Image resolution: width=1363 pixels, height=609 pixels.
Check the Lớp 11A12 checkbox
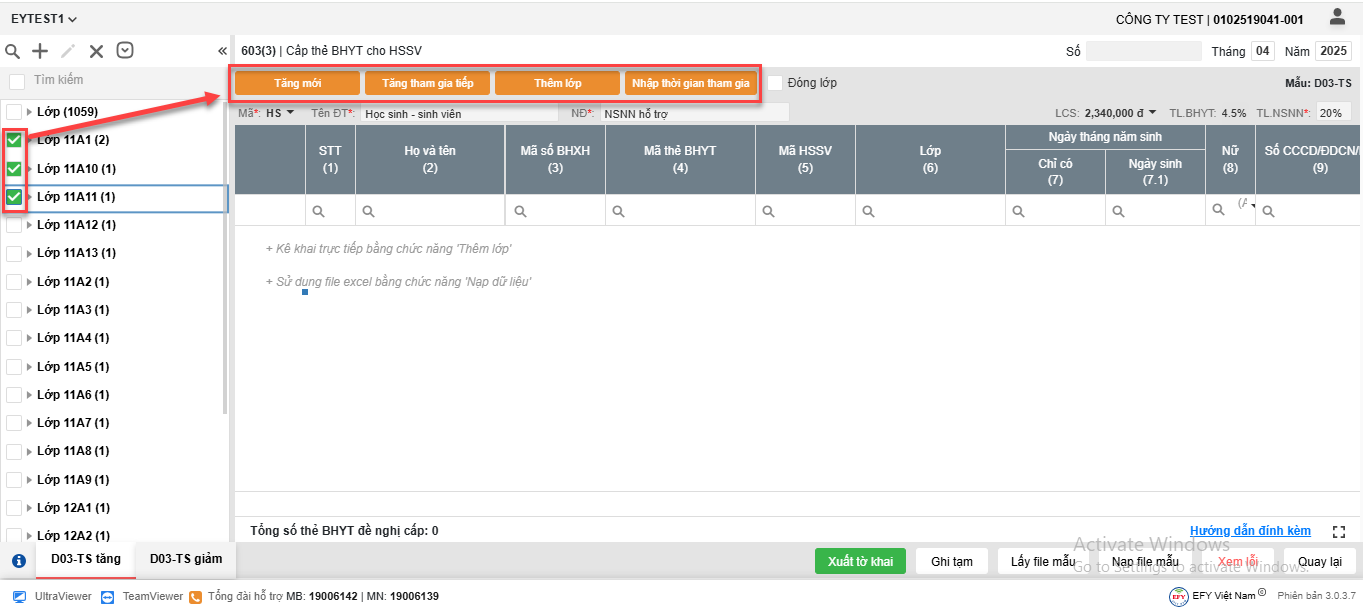15,225
